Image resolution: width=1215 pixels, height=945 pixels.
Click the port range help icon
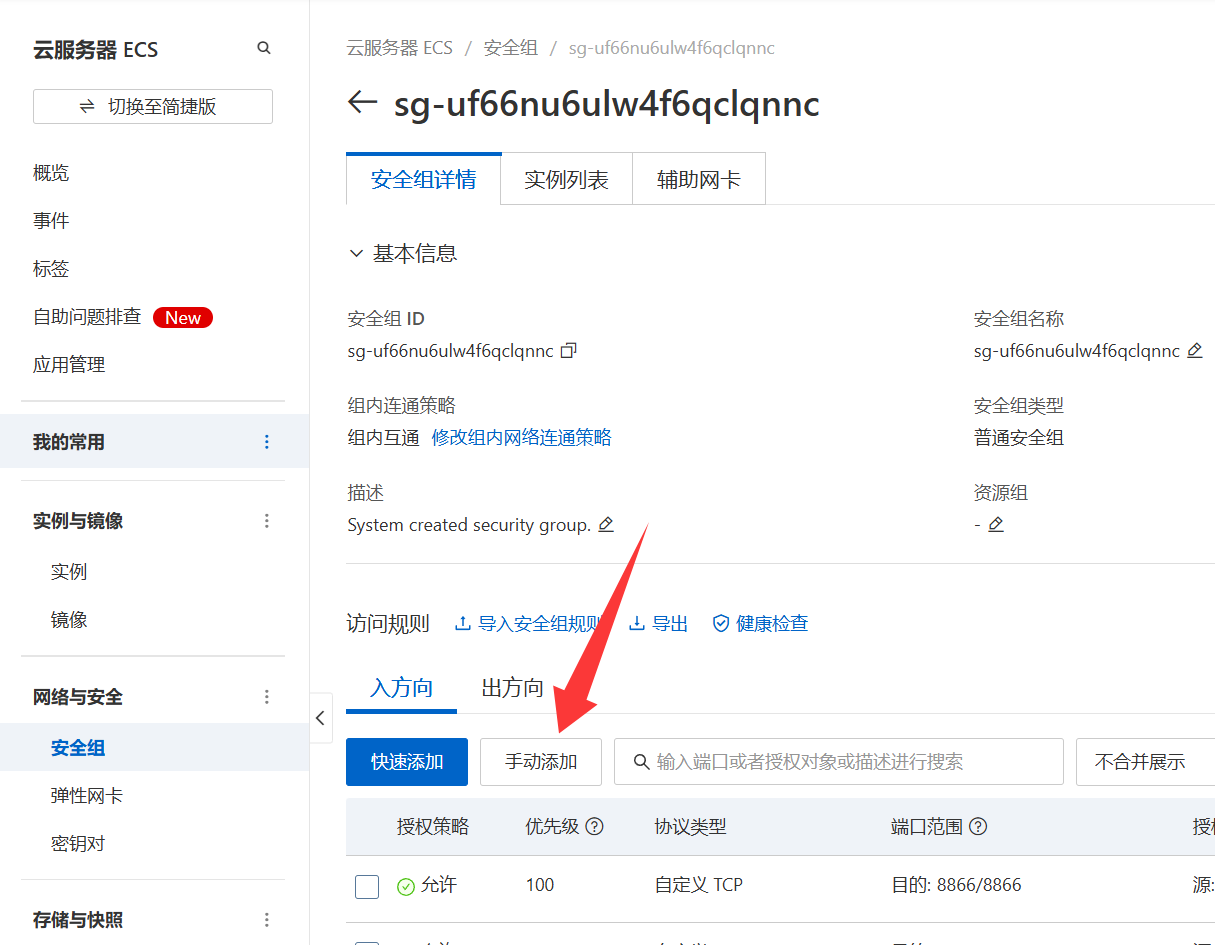point(979,827)
